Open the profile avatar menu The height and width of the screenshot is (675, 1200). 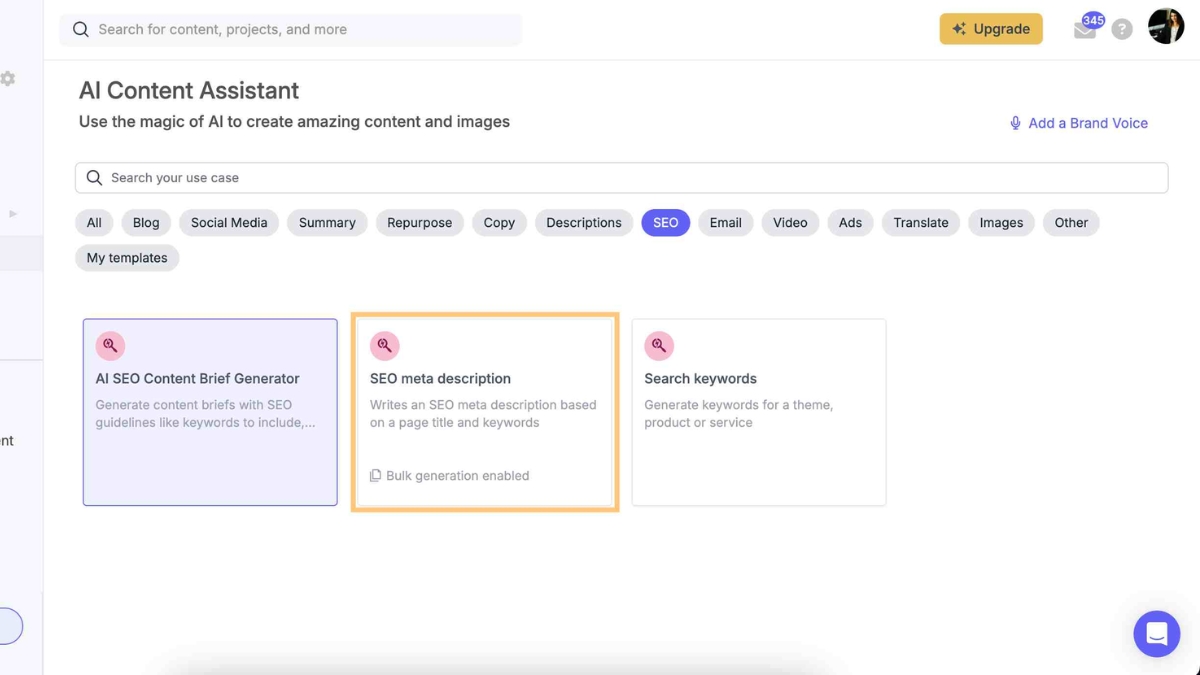(1166, 26)
